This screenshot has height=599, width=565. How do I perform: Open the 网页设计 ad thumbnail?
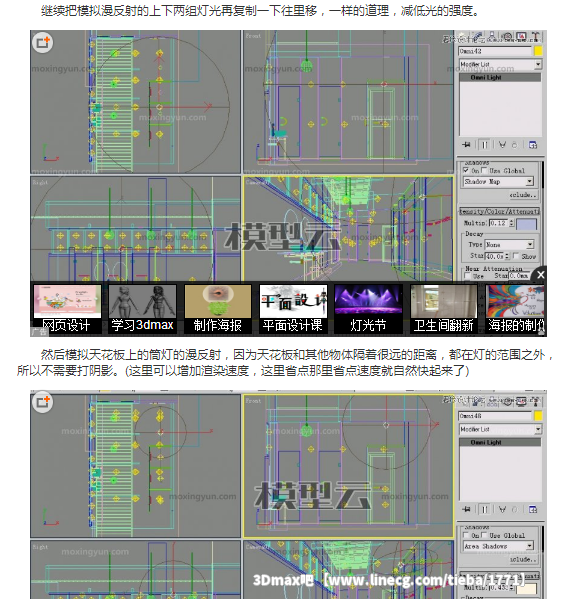(x=67, y=309)
